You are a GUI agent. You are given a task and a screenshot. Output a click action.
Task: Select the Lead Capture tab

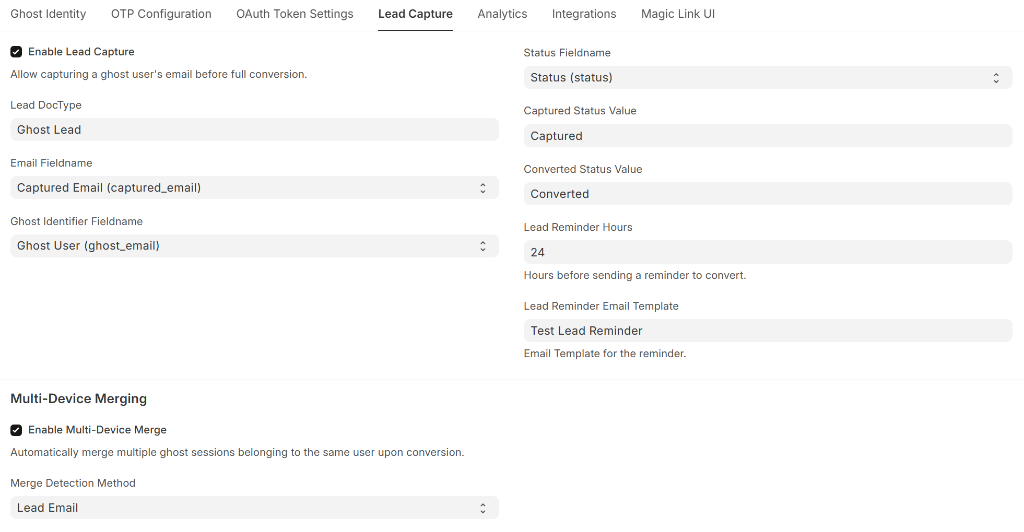415,14
